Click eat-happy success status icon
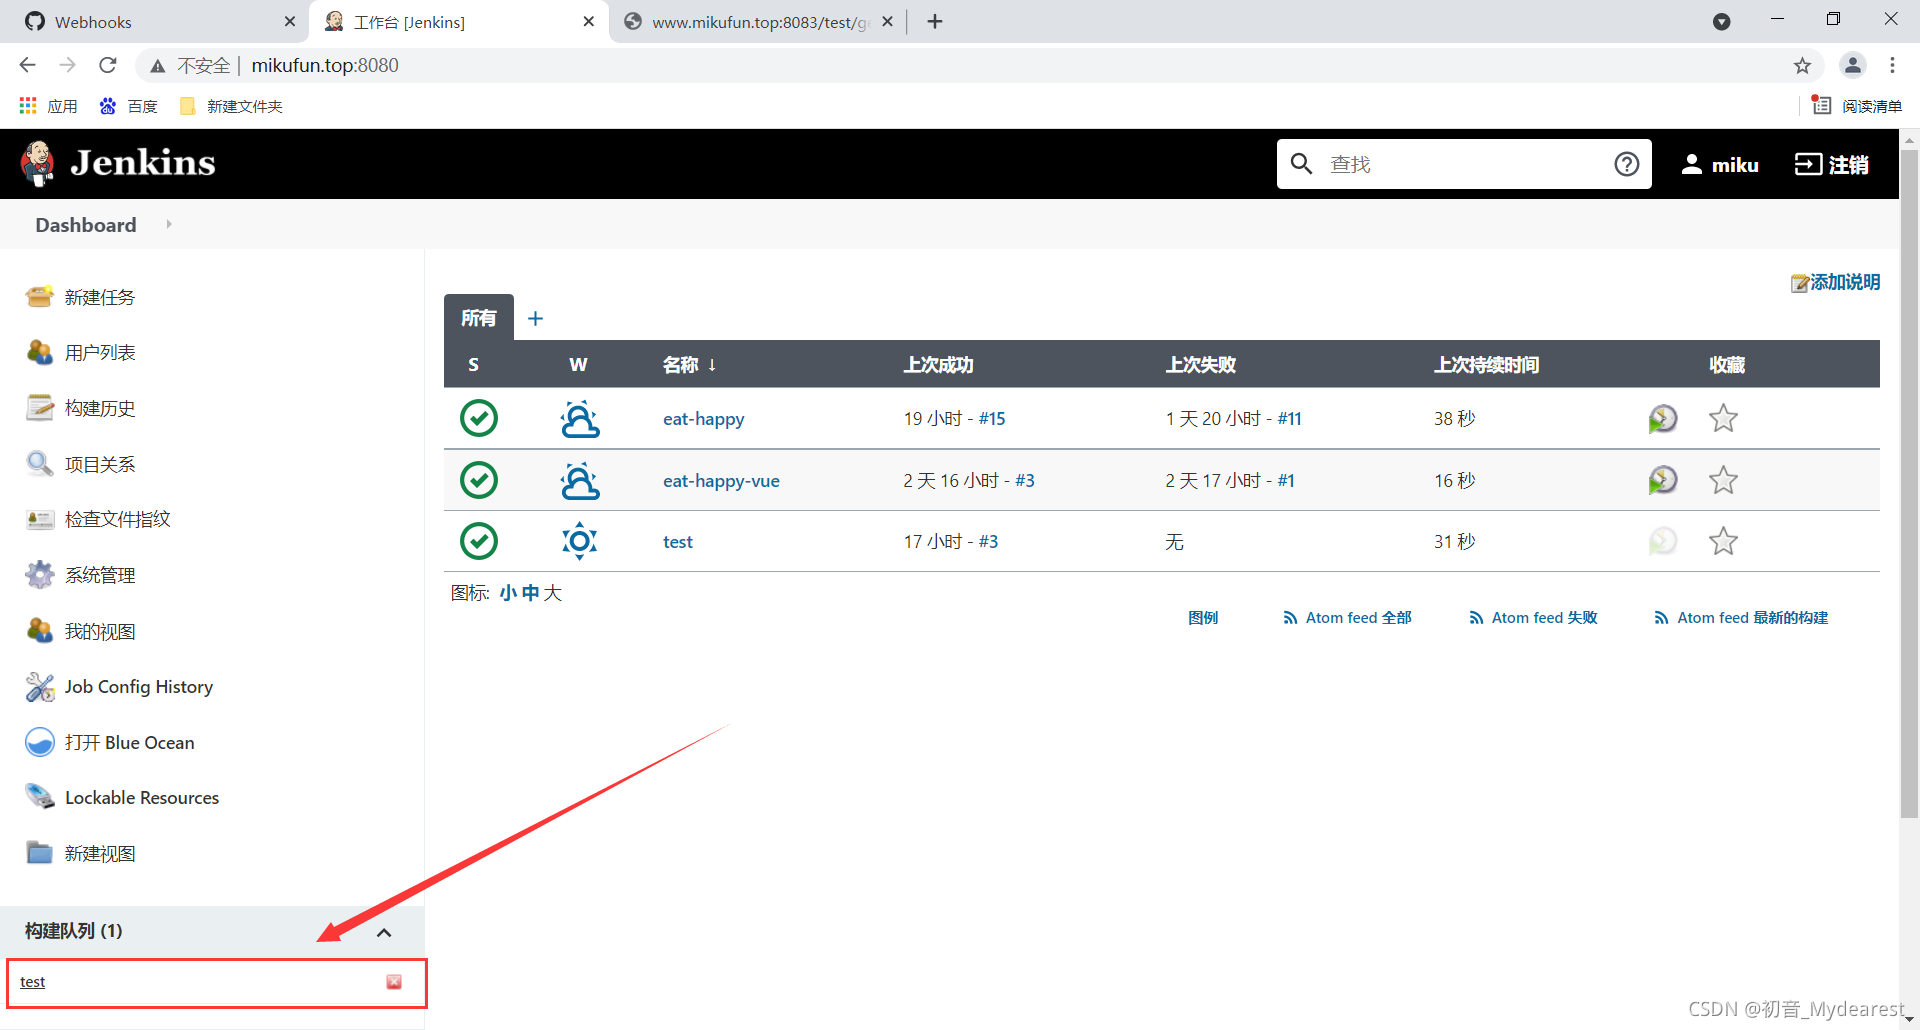The image size is (1920, 1030). [x=479, y=418]
